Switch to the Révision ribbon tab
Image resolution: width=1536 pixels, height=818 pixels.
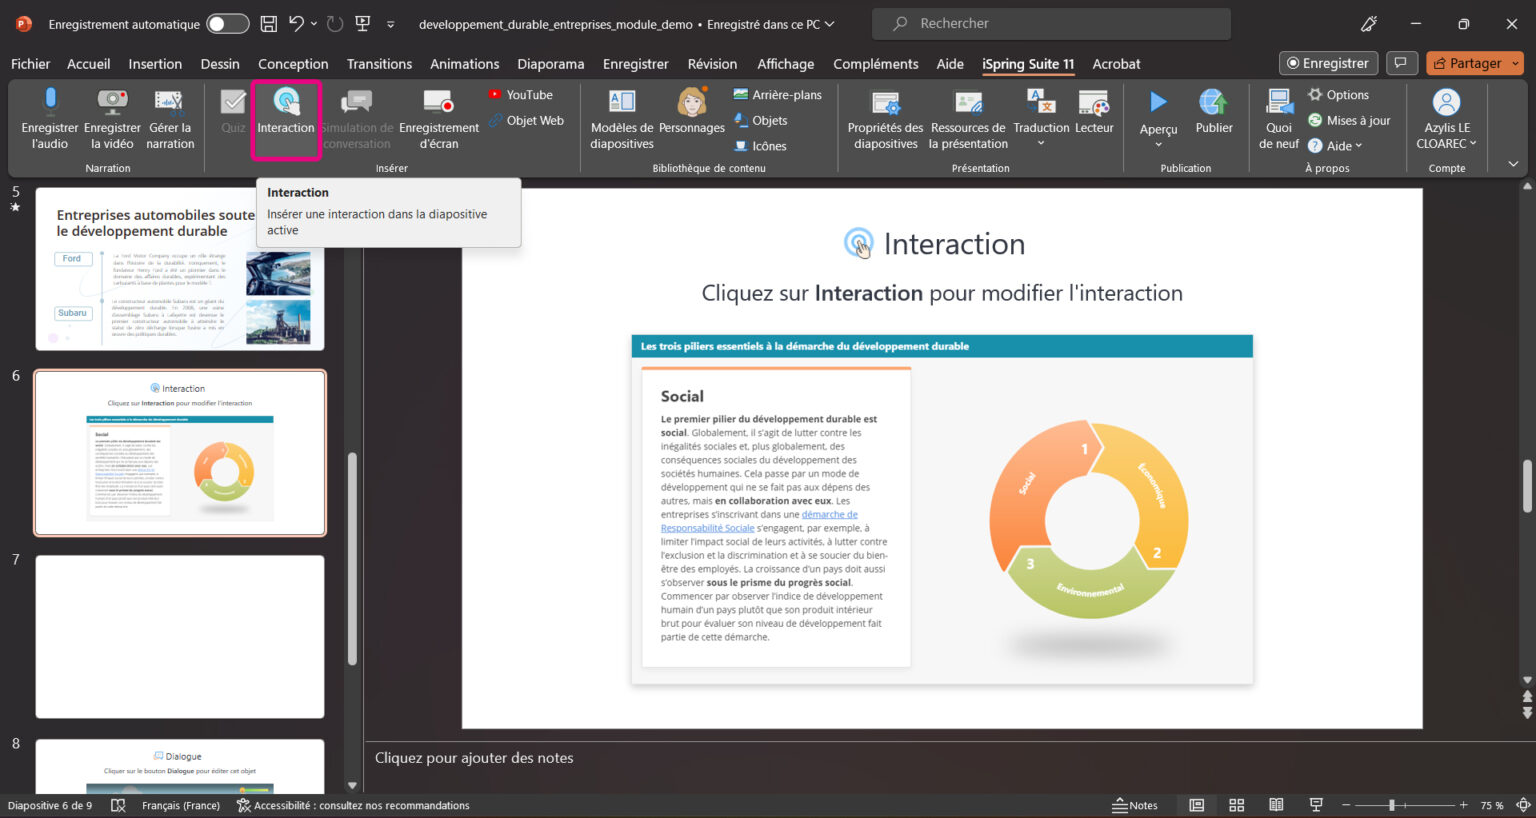pyautogui.click(x=711, y=64)
